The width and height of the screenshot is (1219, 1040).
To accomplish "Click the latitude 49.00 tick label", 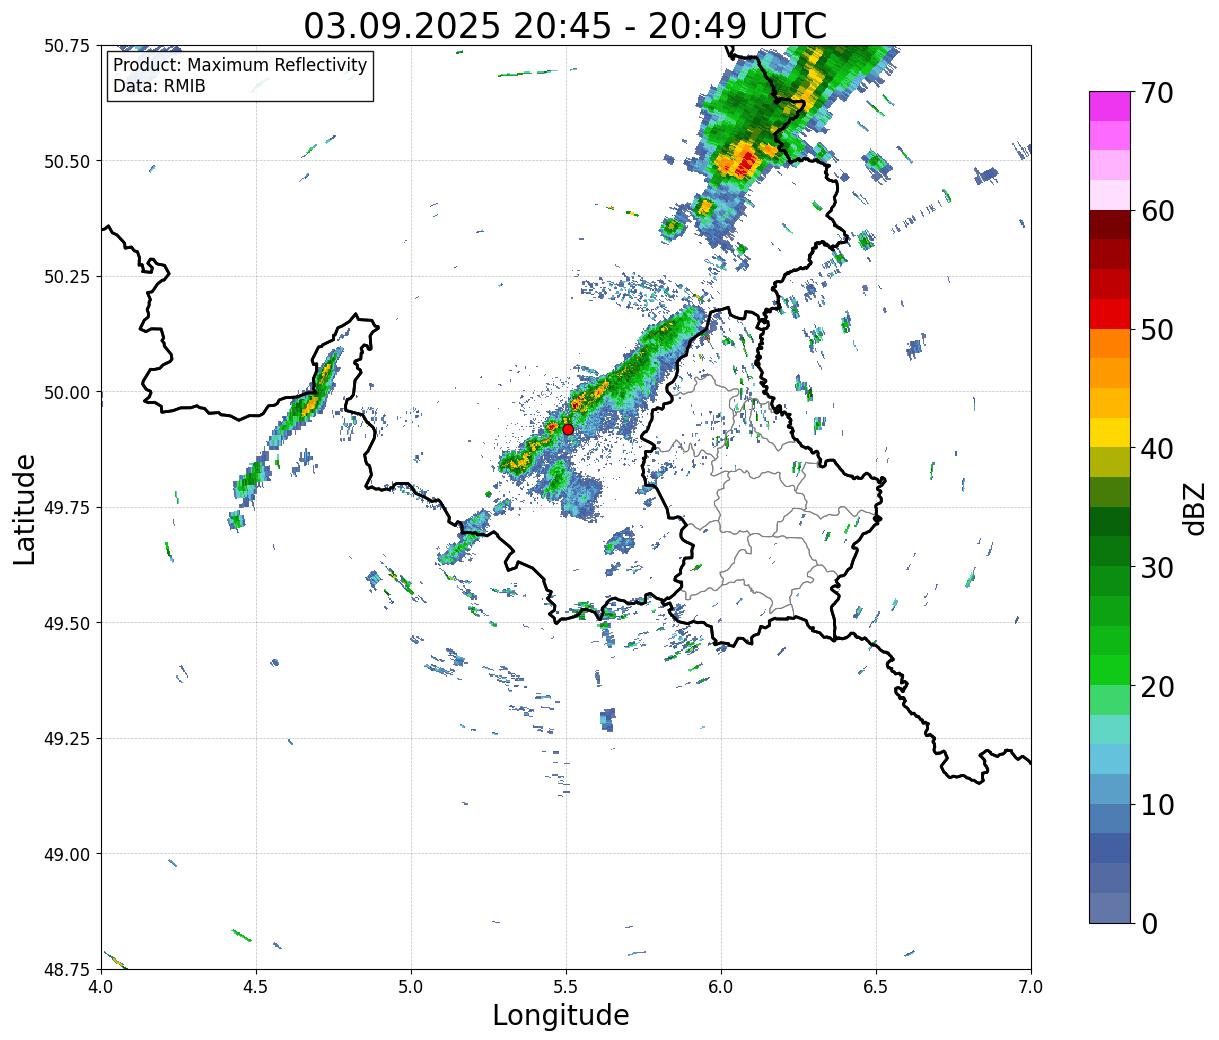I will [66, 854].
